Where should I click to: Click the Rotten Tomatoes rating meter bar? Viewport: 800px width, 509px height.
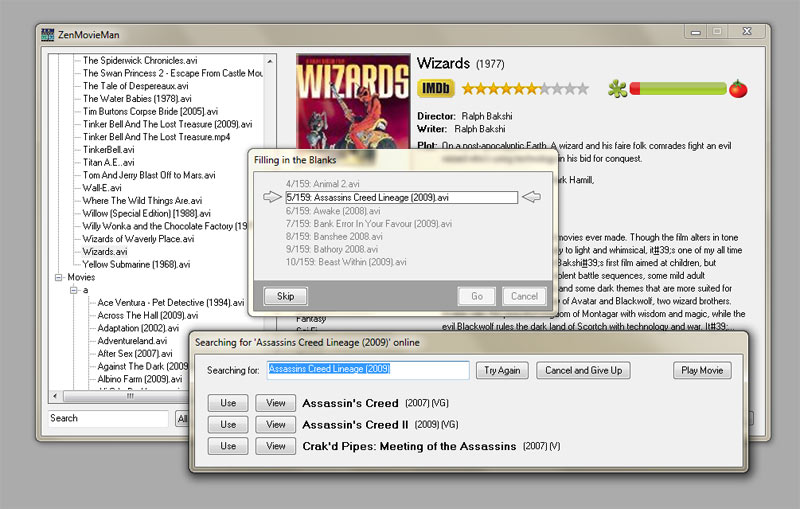pyautogui.click(x=678, y=89)
